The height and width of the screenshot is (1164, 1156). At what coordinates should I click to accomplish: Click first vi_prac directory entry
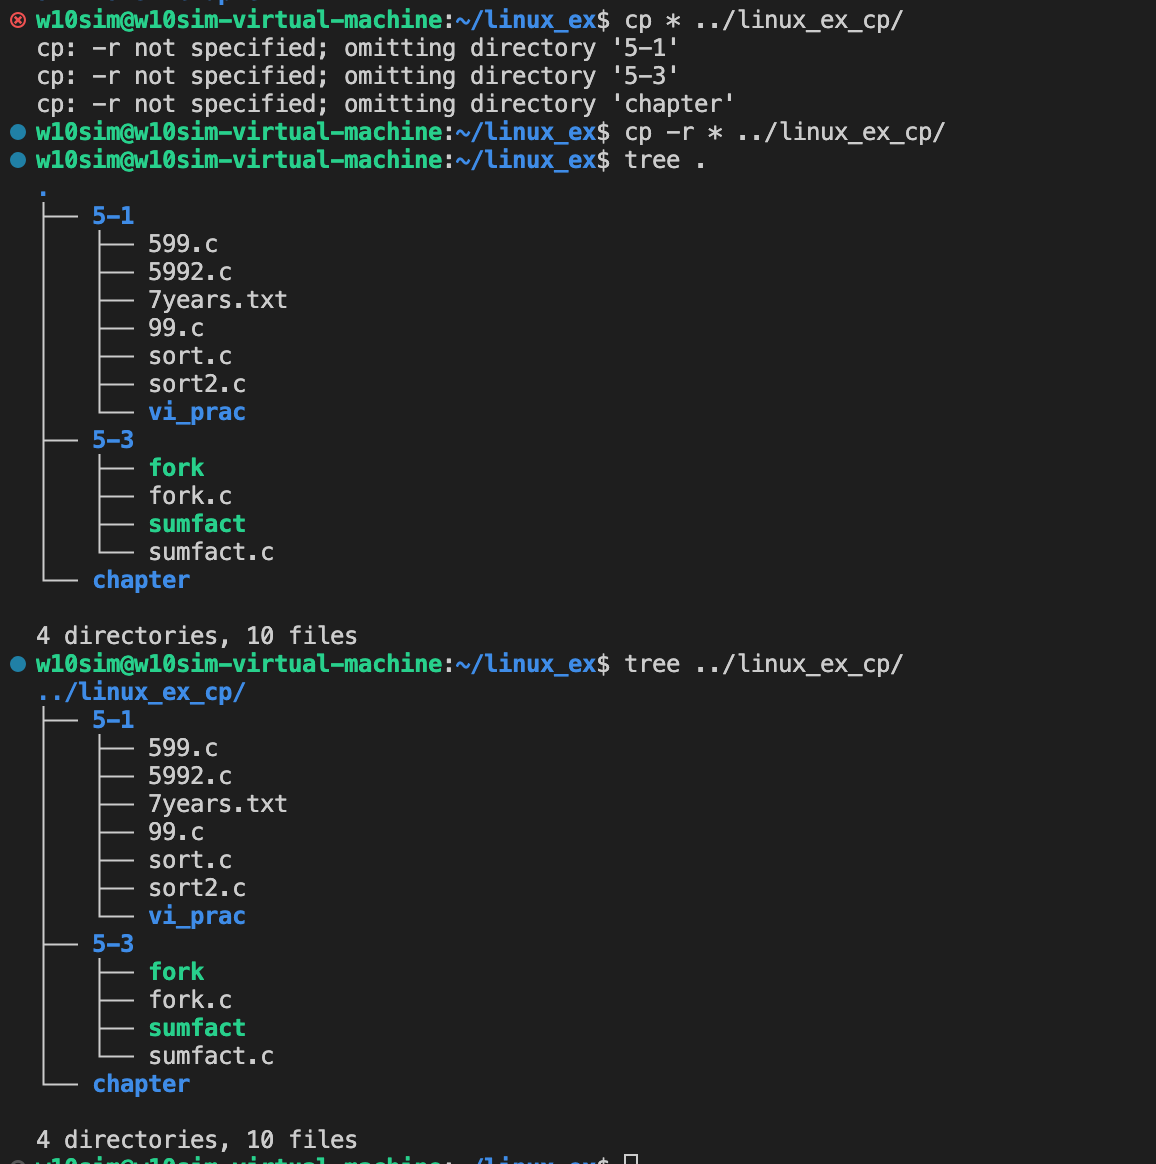[197, 412]
